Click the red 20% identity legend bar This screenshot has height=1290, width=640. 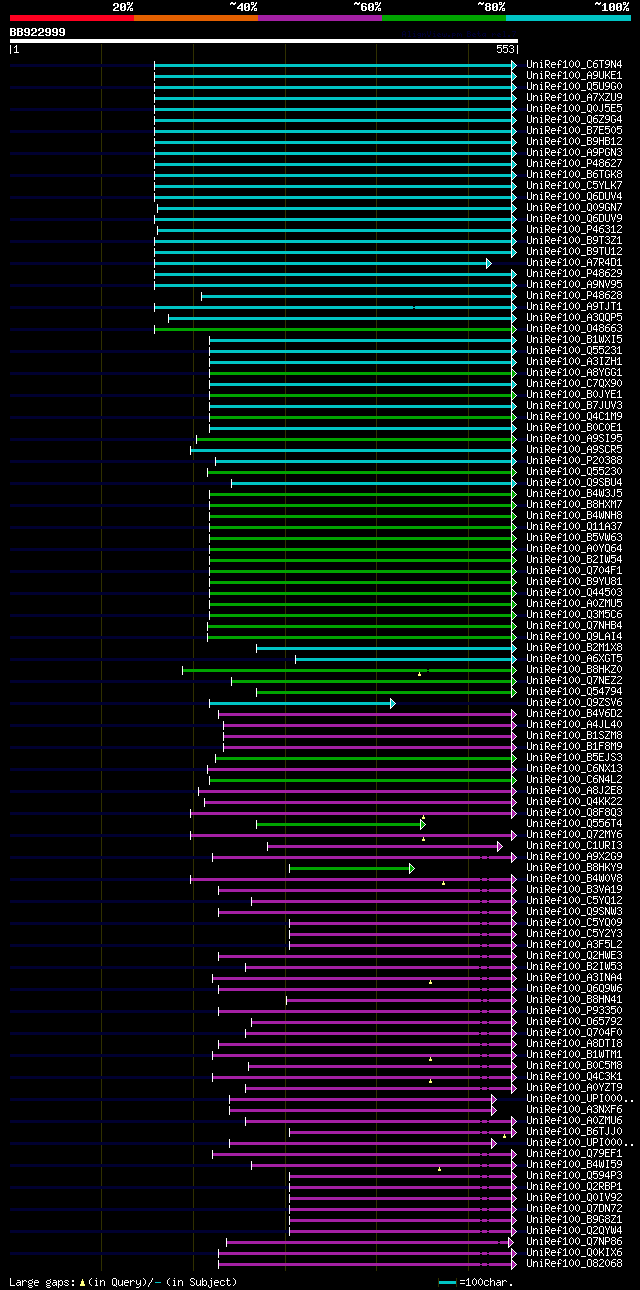coord(71,17)
